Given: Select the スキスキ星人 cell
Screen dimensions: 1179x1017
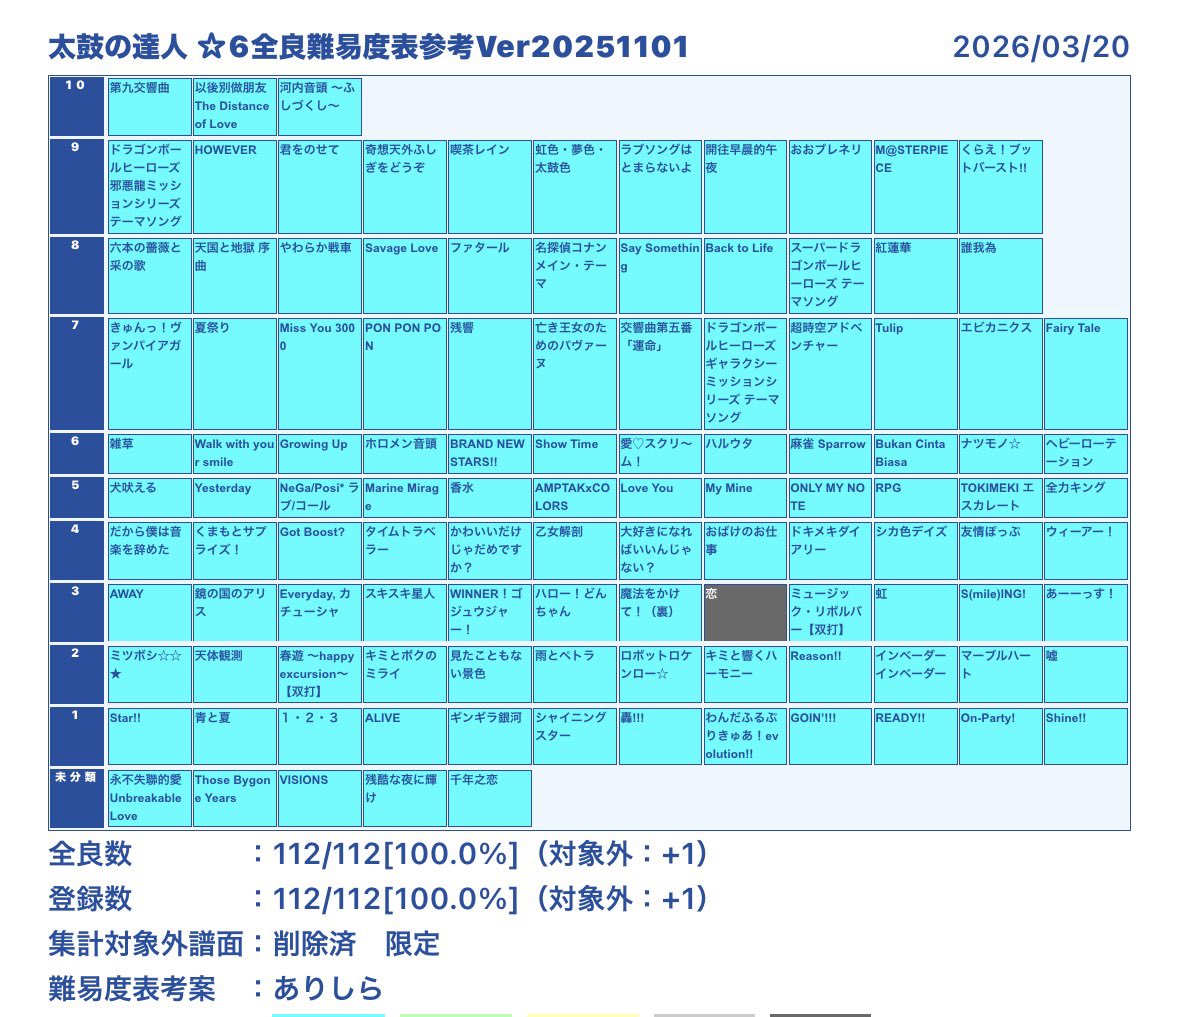Looking at the screenshot, I should pyautogui.click(x=405, y=612).
